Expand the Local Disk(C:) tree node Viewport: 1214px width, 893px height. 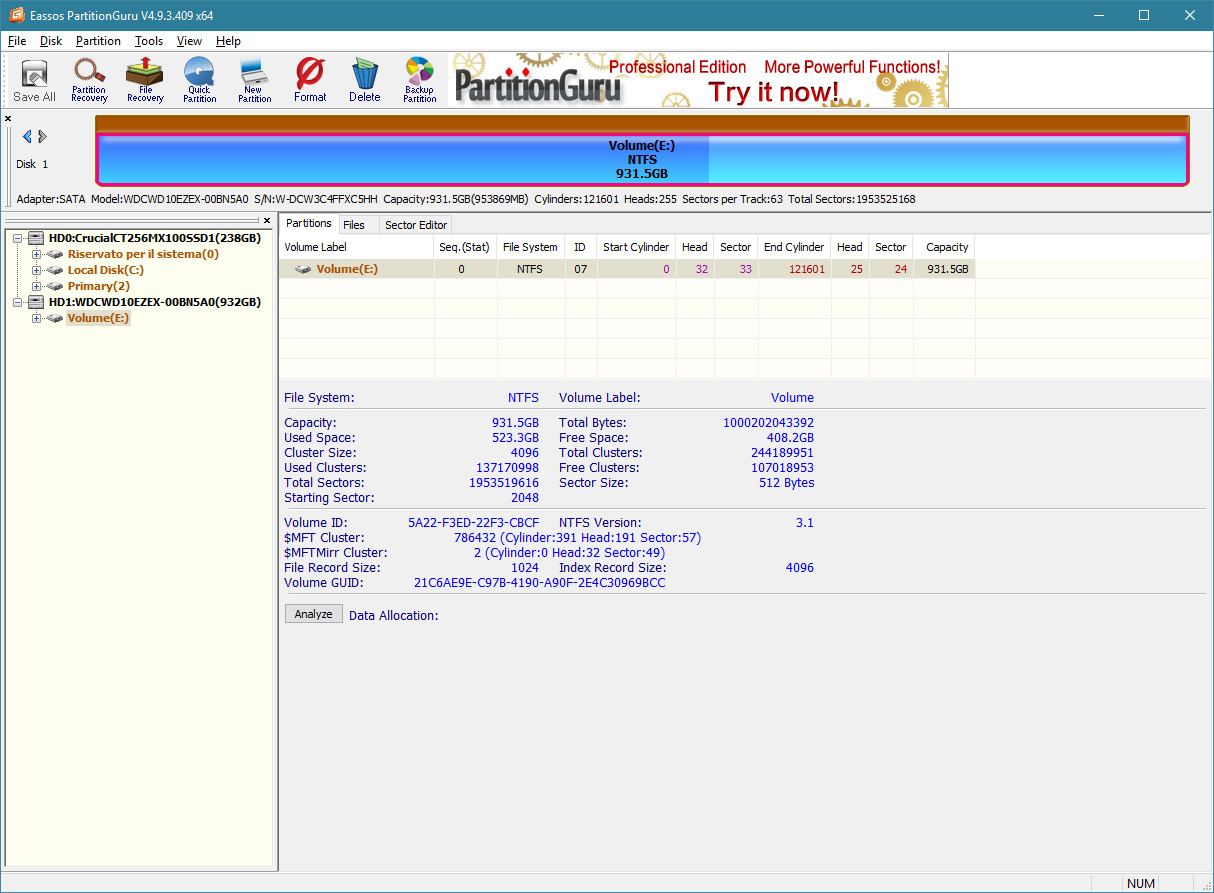[x=36, y=270]
